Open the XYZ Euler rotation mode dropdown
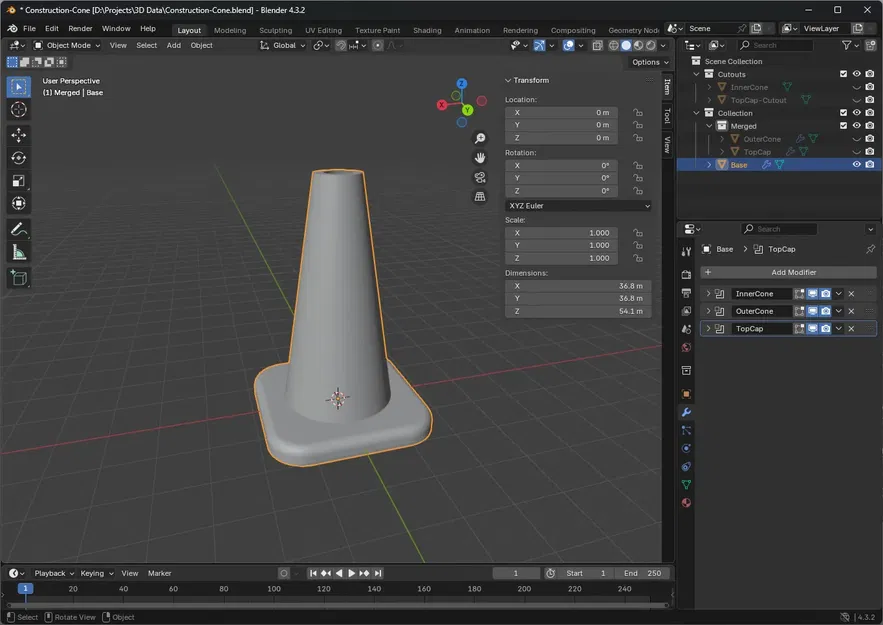The image size is (883, 625). [578, 206]
